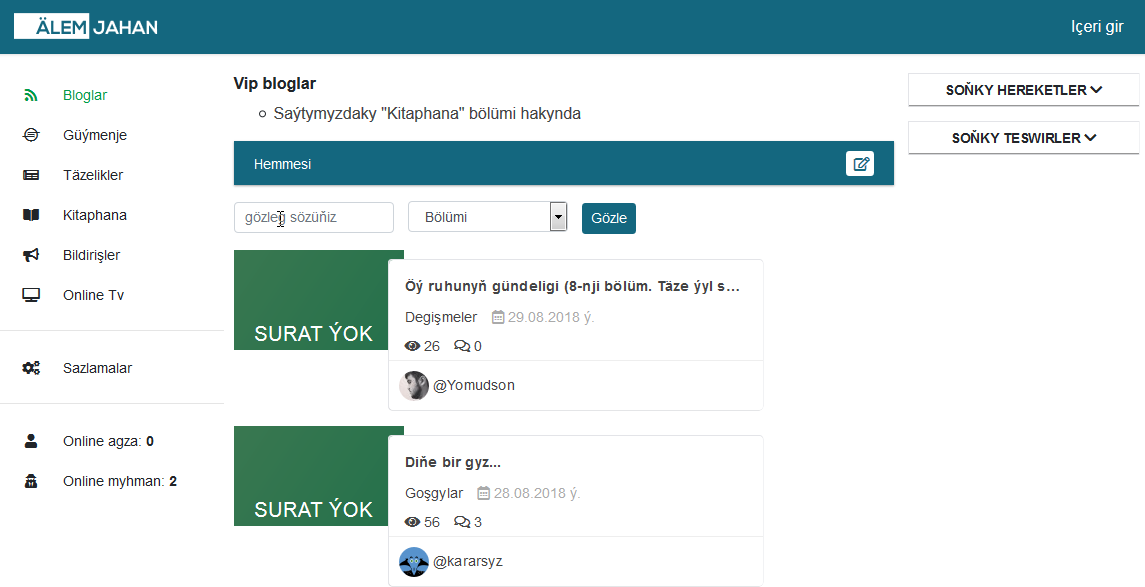
Task: Open Täzelikler news section
Action: pyautogui.click(x=93, y=175)
